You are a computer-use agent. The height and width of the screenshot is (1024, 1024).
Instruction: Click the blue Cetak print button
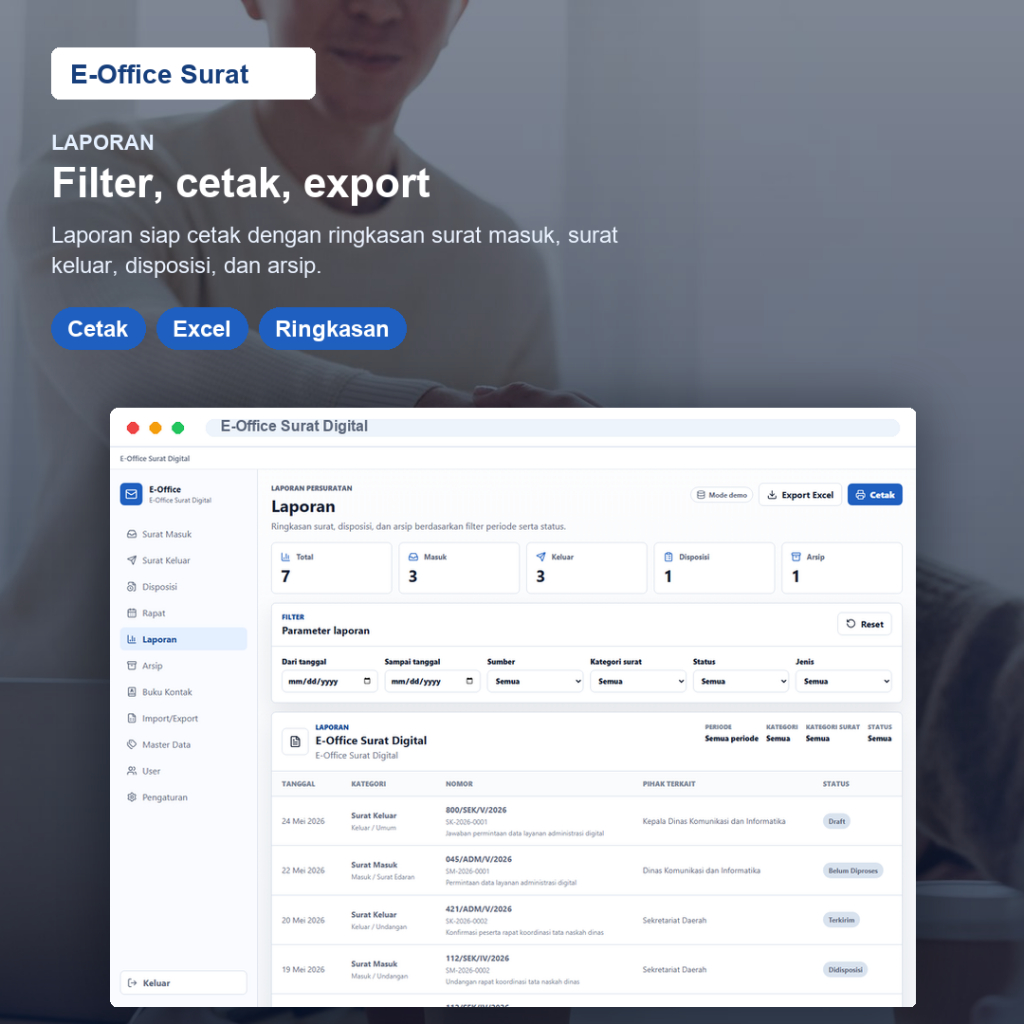[875, 495]
